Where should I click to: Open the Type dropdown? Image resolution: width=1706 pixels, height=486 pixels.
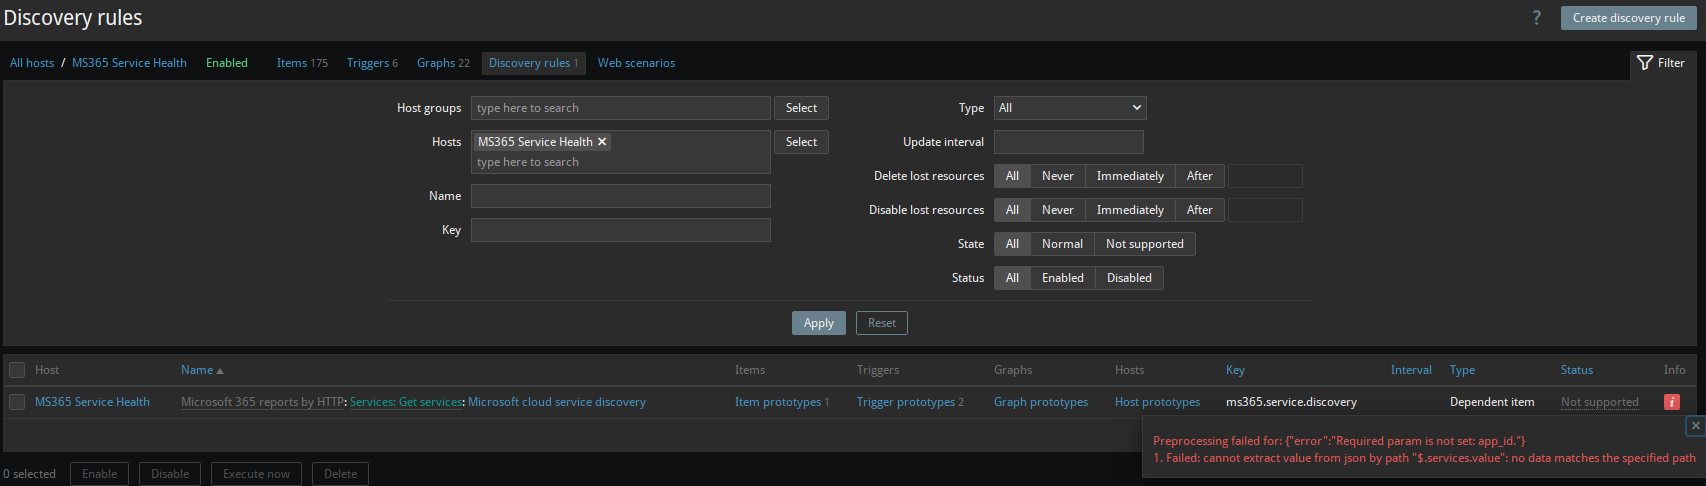click(x=1069, y=108)
